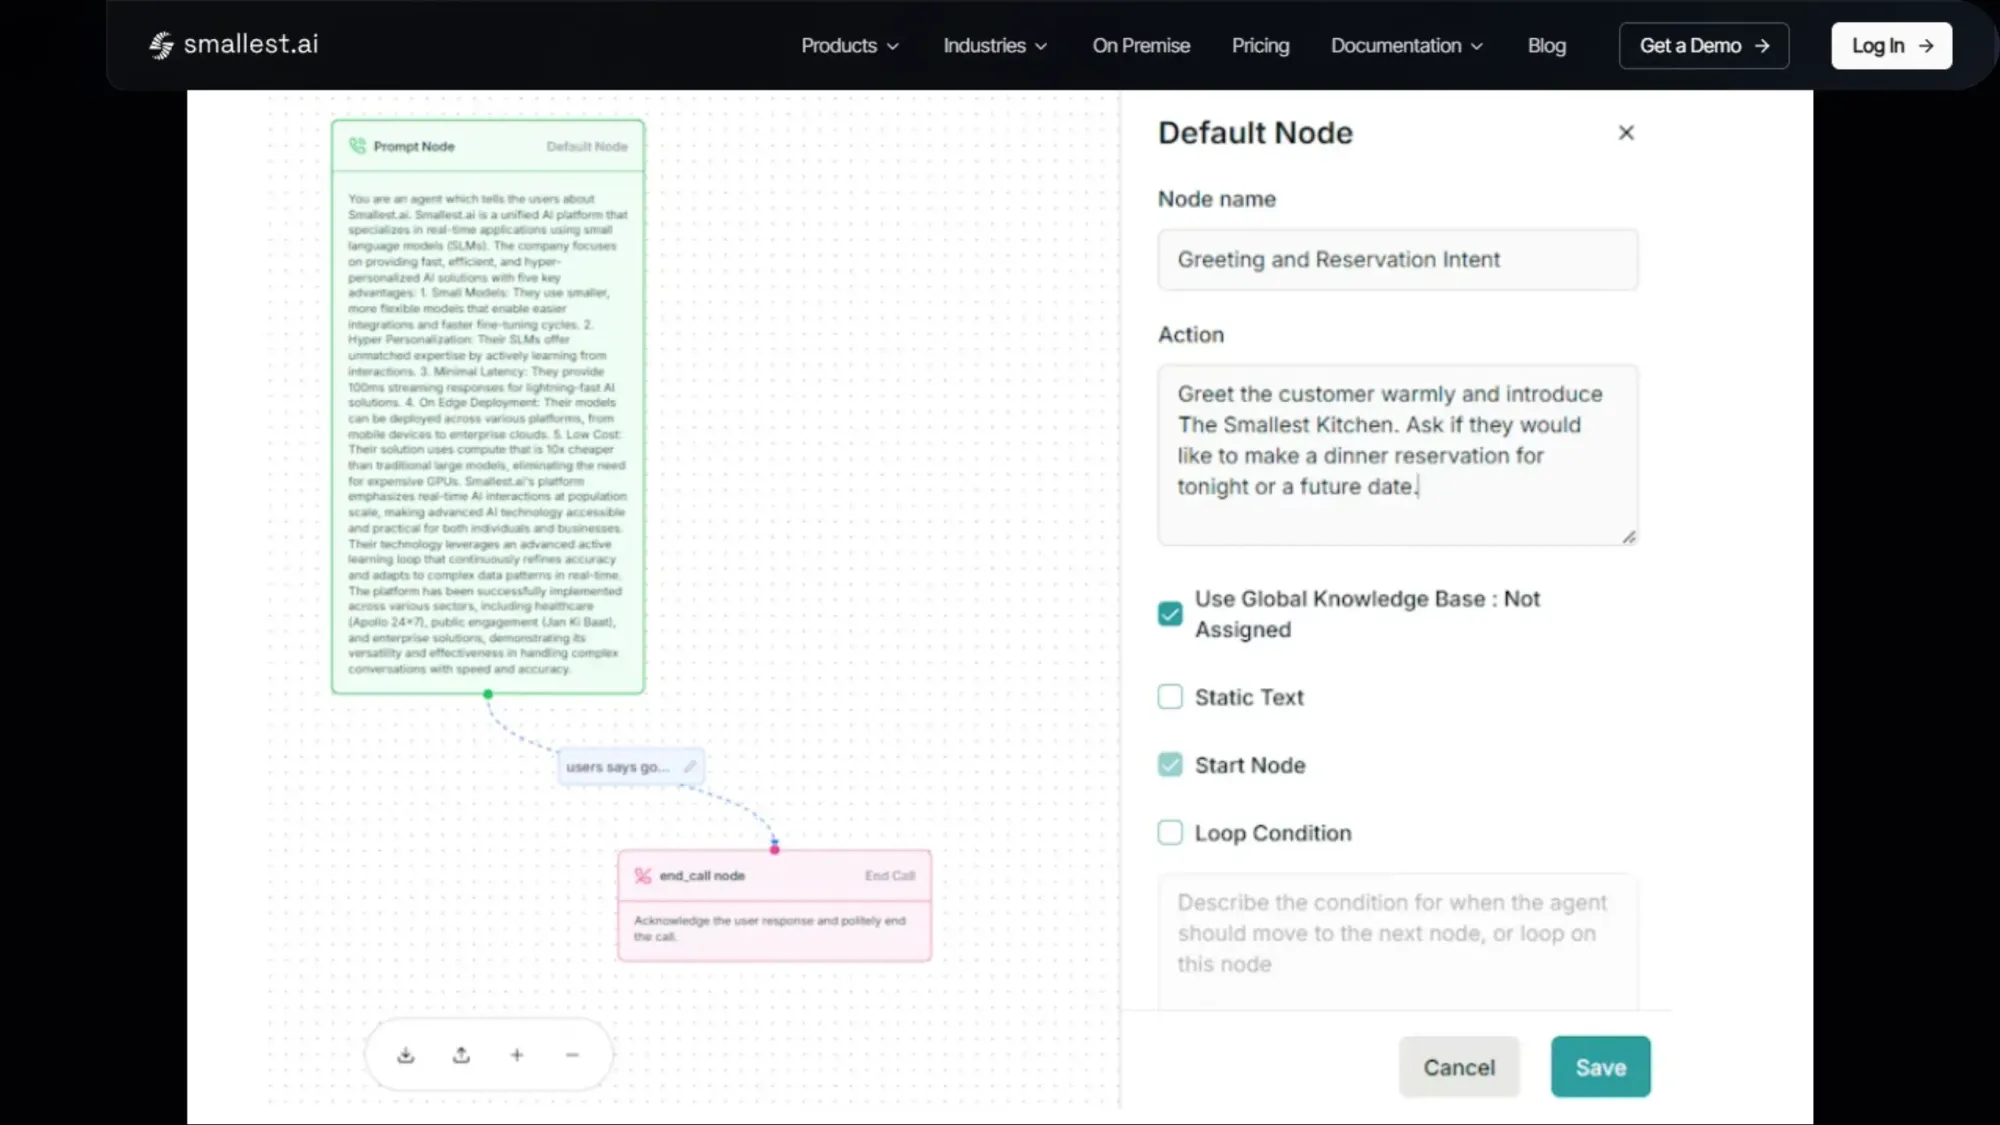
Task: Edit the 'users says go...' edge label pencil
Action: [690, 767]
